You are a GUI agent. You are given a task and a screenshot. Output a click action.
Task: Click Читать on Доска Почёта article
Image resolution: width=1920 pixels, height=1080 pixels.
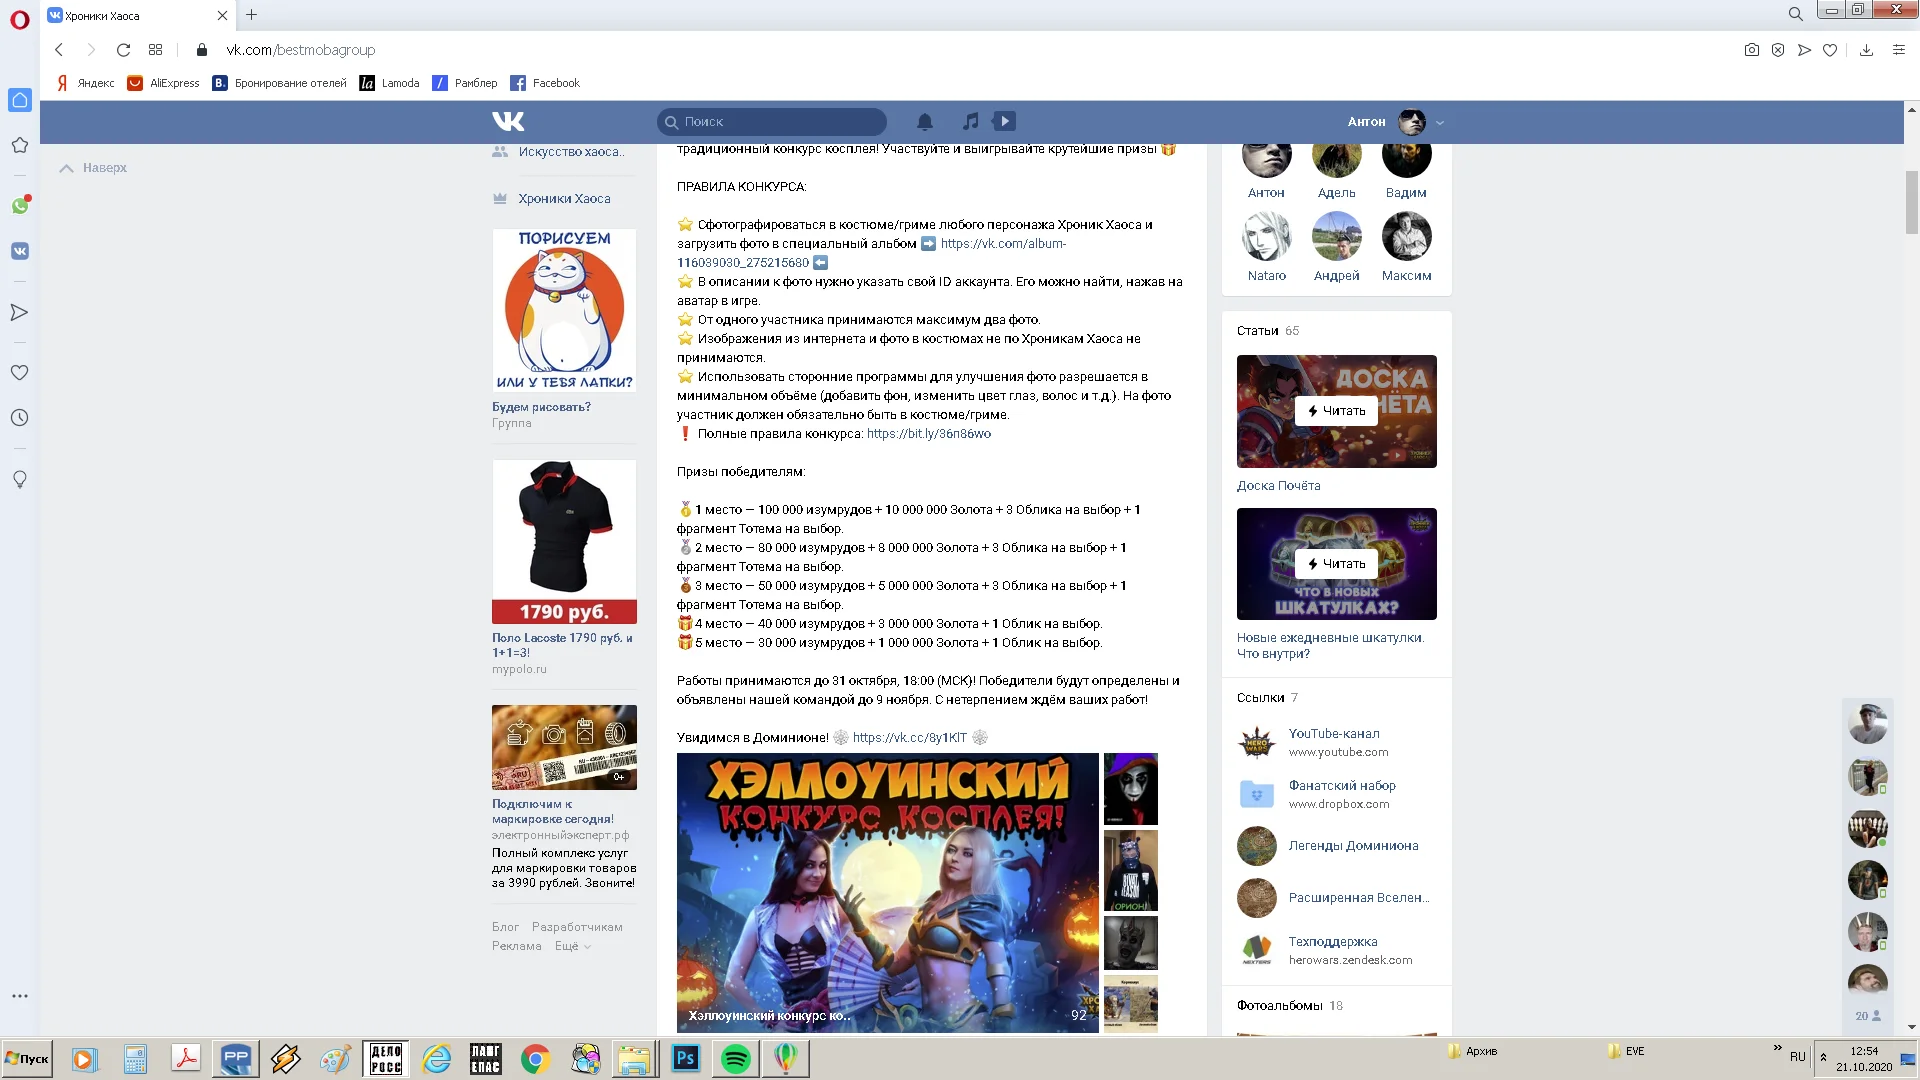[x=1336, y=411]
